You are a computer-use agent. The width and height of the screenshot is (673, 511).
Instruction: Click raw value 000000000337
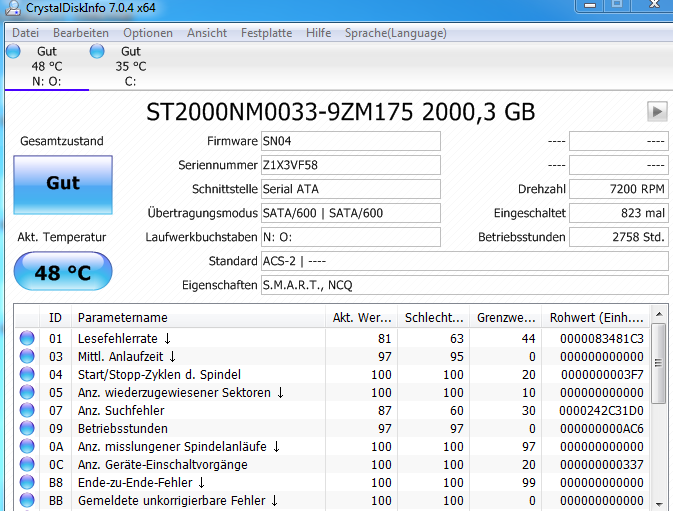tap(602, 465)
